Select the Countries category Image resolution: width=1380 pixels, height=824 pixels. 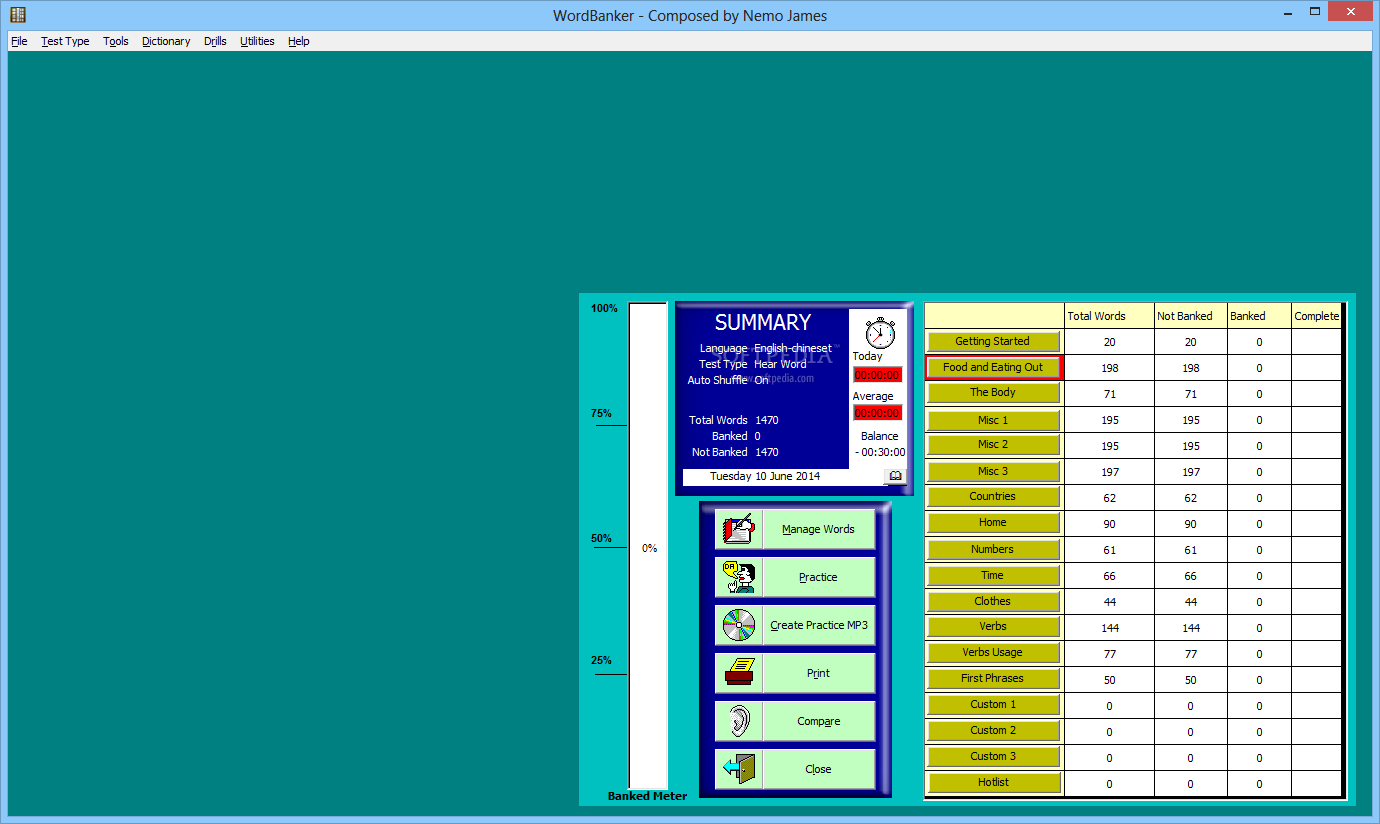(x=993, y=497)
